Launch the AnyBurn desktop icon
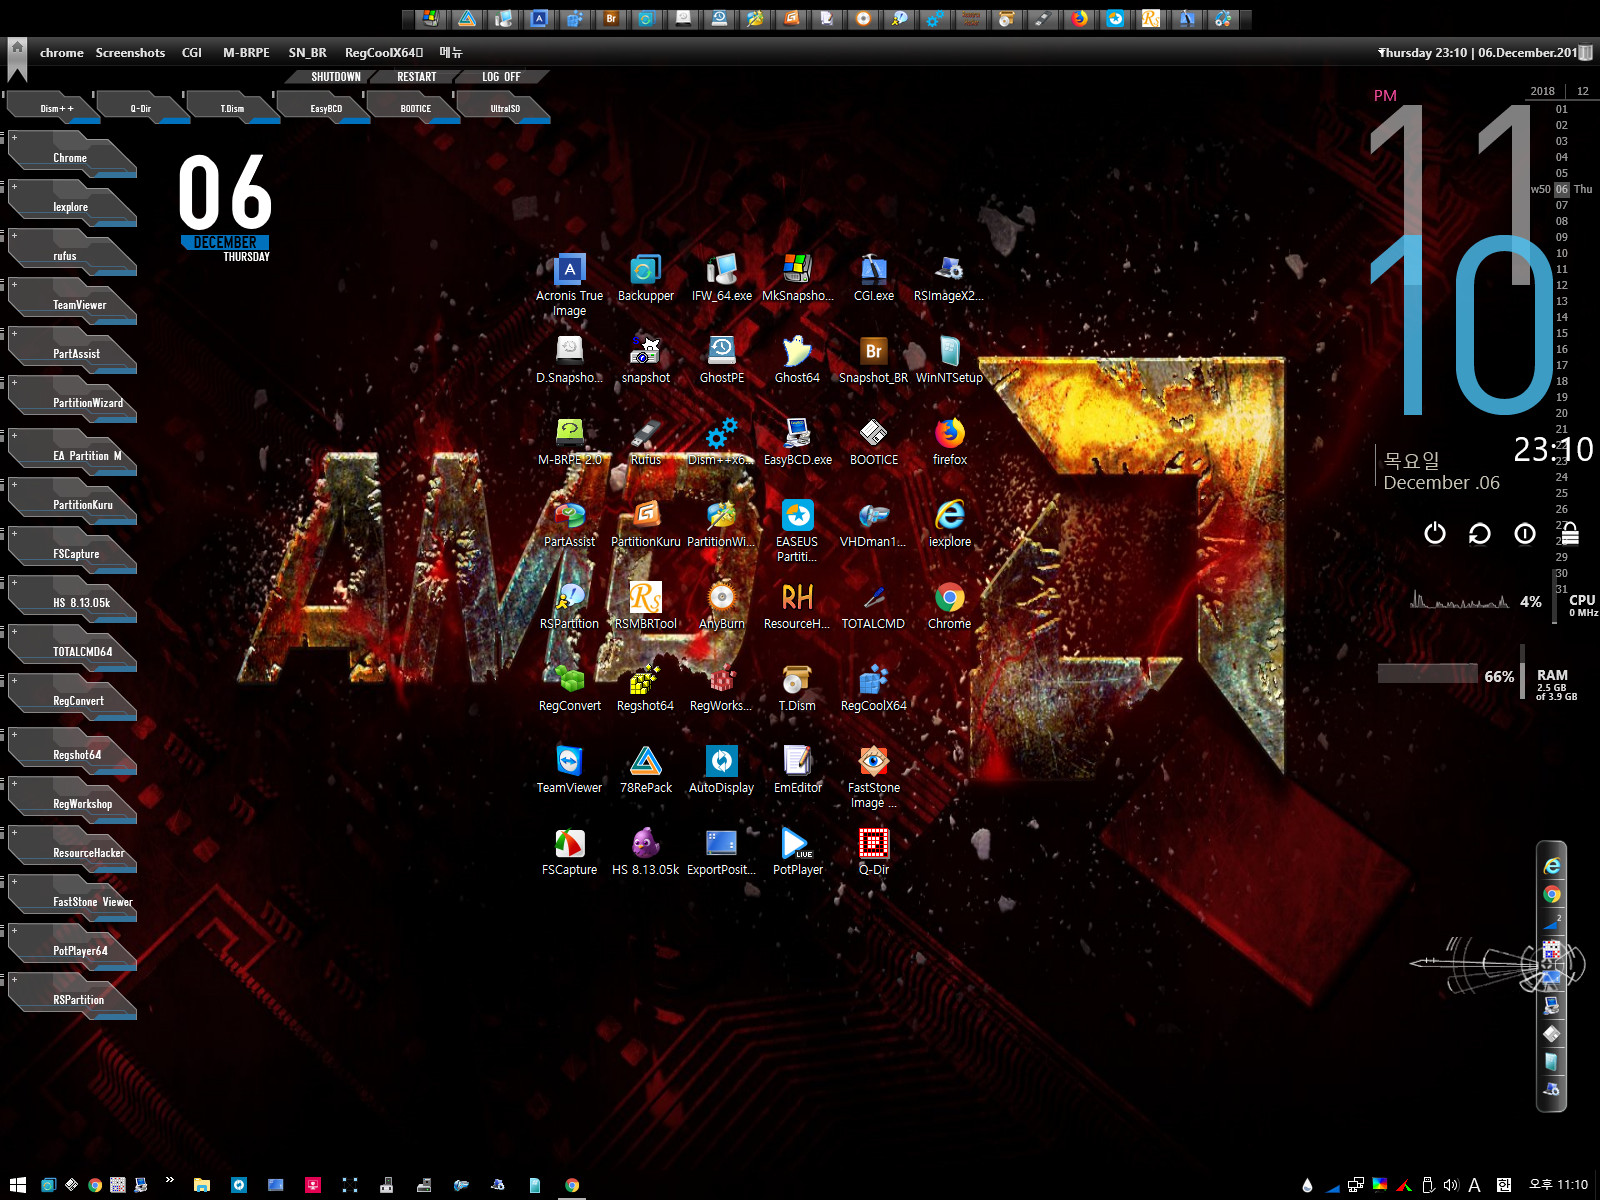The image size is (1600, 1200). (721, 606)
